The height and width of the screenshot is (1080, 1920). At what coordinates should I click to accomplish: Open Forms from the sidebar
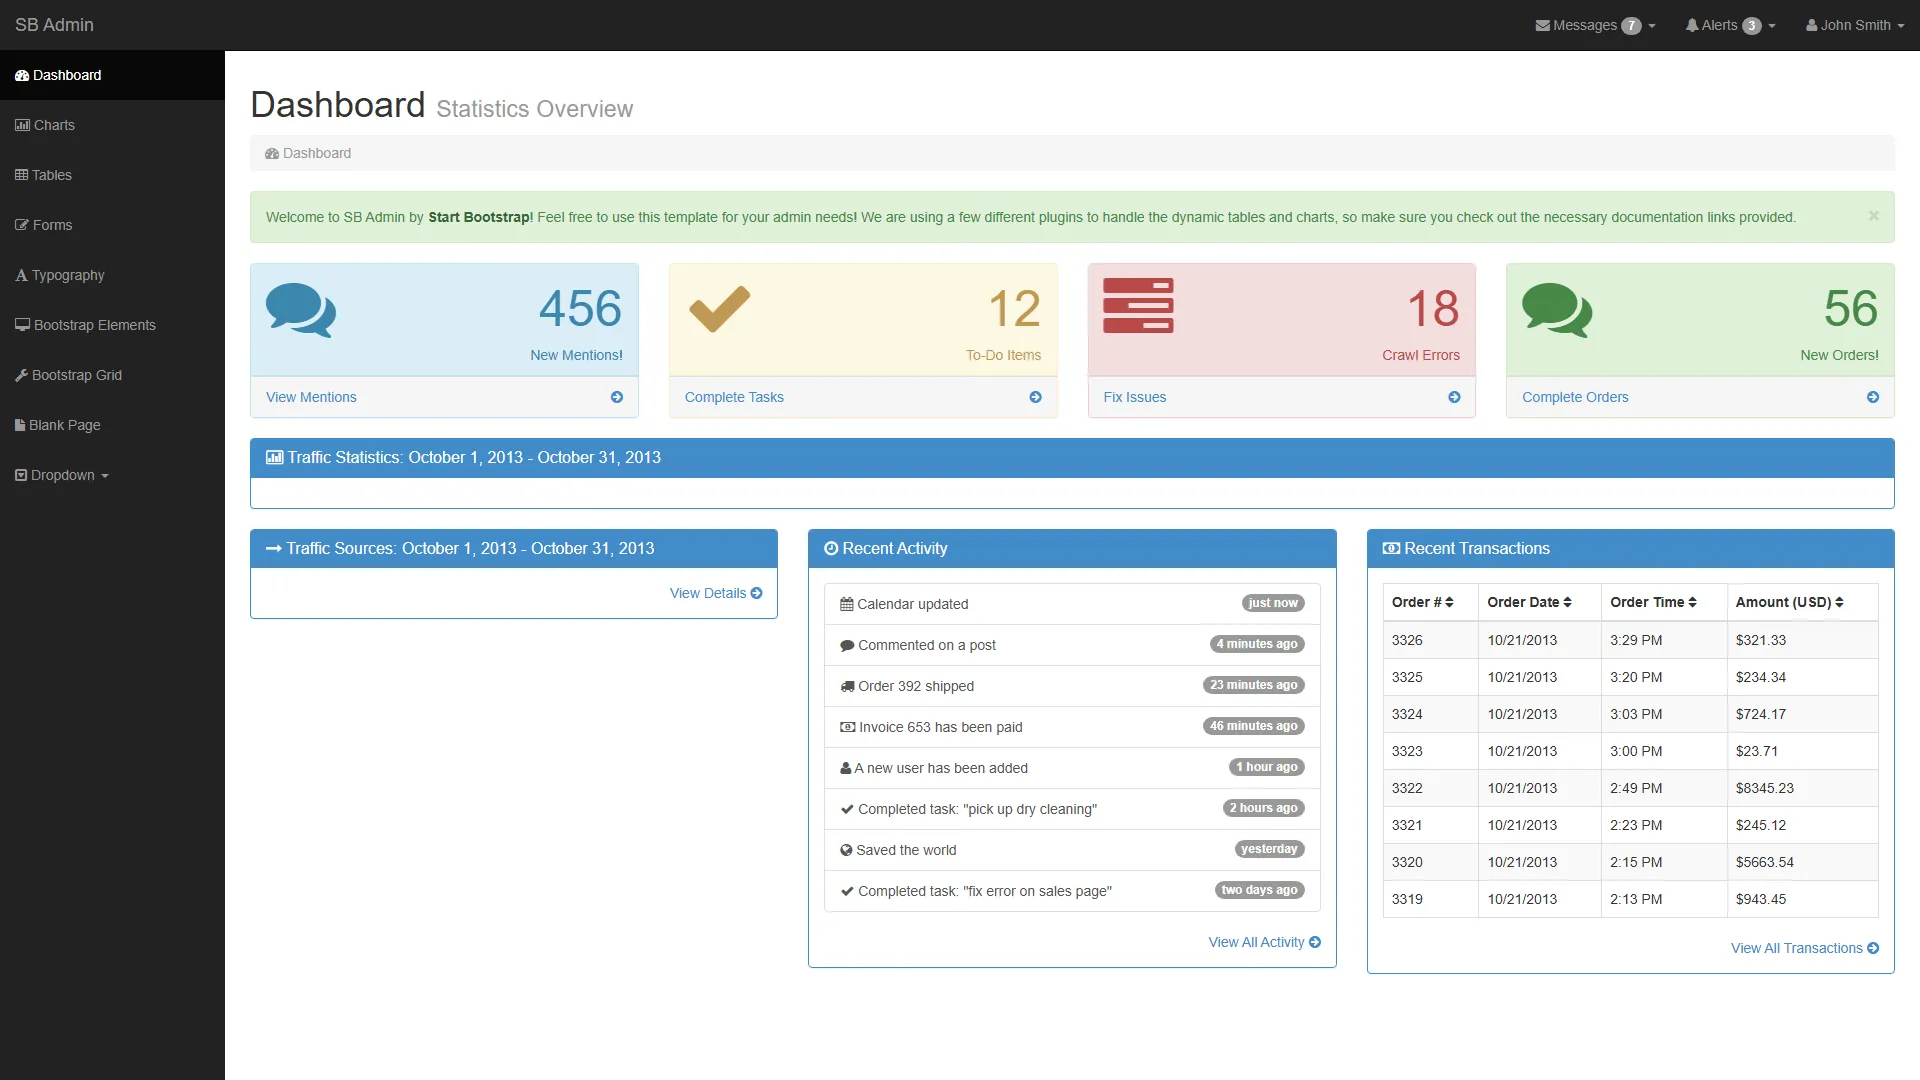point(112,225)
